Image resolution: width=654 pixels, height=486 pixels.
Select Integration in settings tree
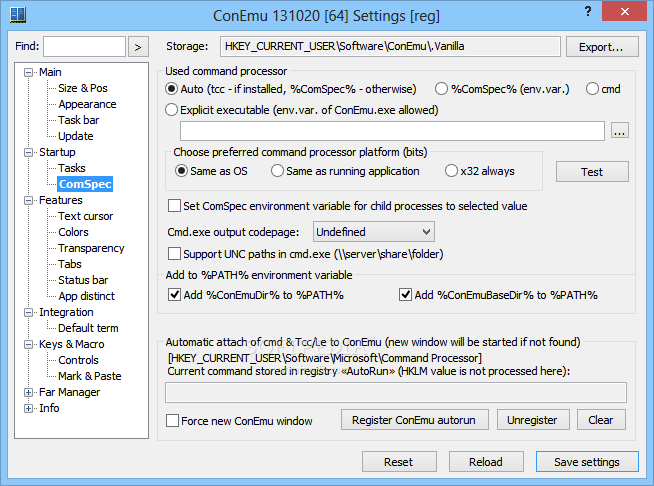[x=66, y=312]
